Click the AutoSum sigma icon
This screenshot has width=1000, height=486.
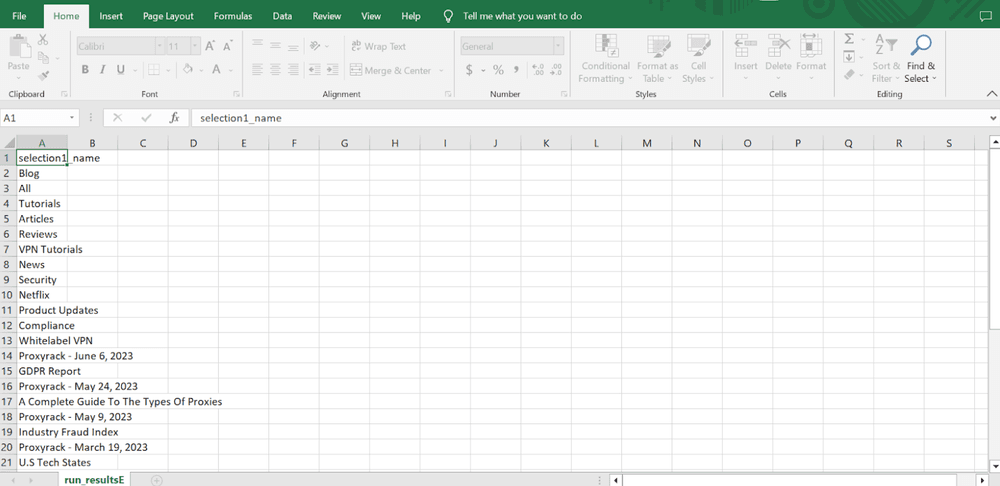click(849, 40)
